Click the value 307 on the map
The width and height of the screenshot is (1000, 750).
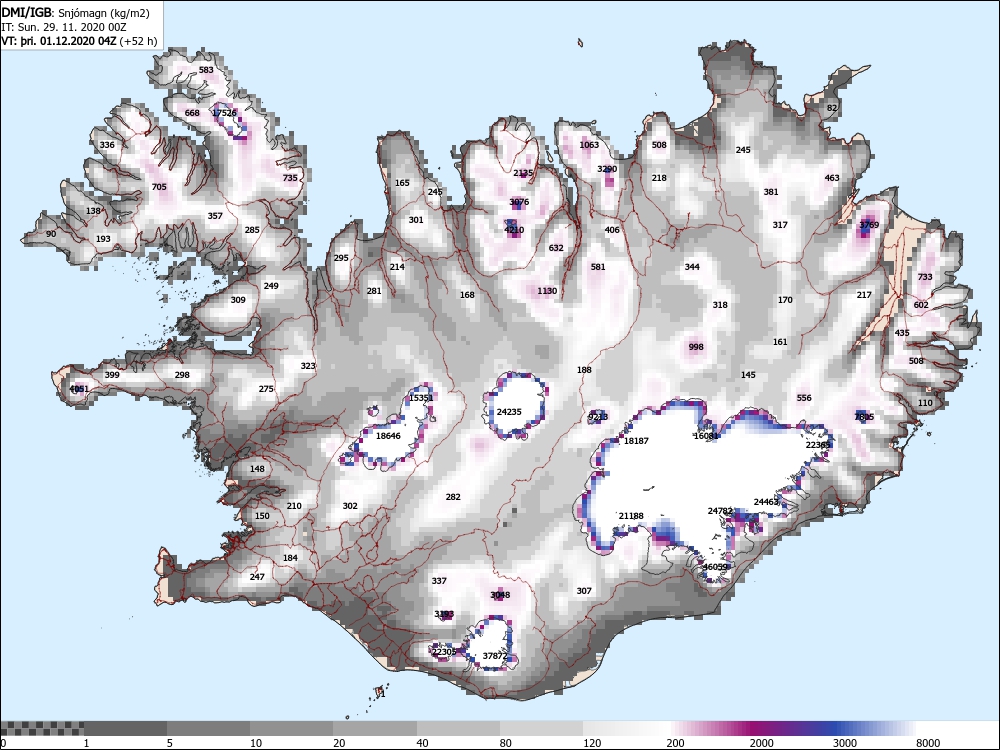(584, 591)
